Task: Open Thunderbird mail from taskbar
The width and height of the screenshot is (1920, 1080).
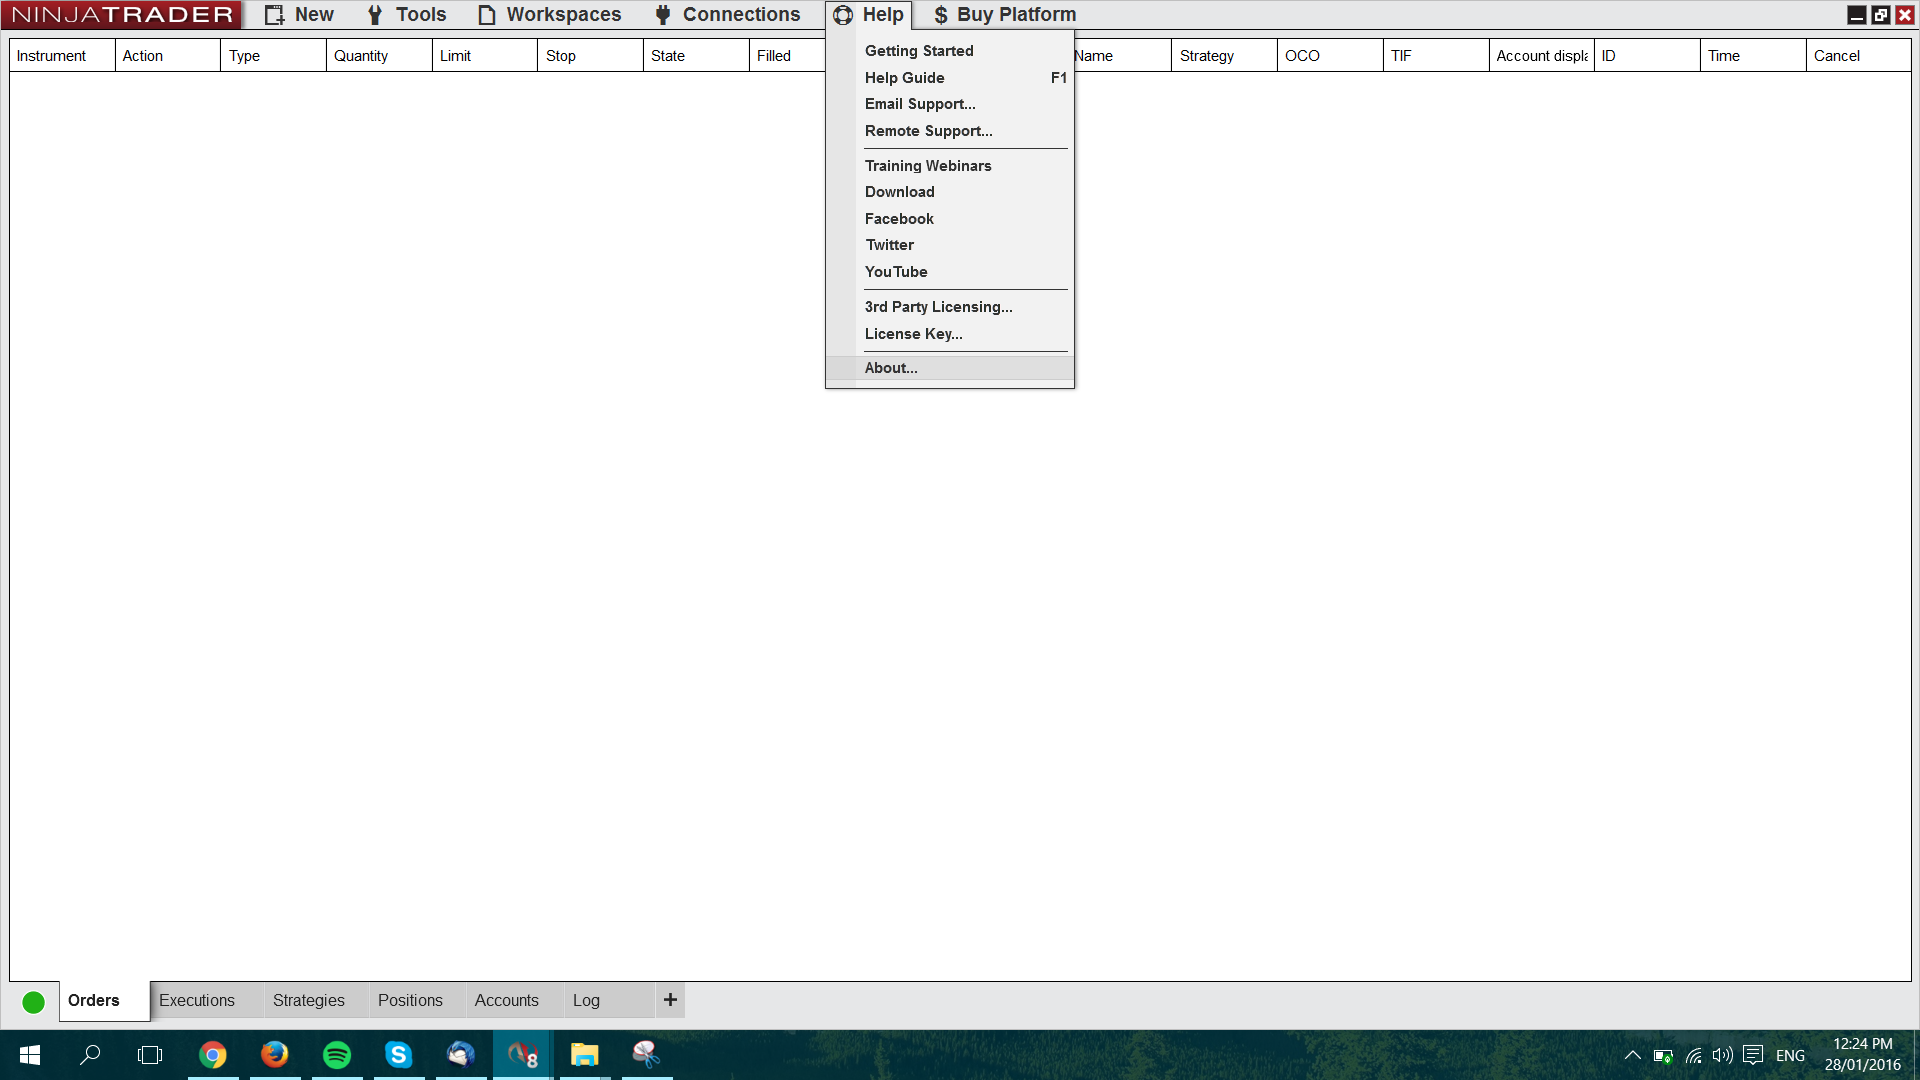Action: coord(461,1055)
